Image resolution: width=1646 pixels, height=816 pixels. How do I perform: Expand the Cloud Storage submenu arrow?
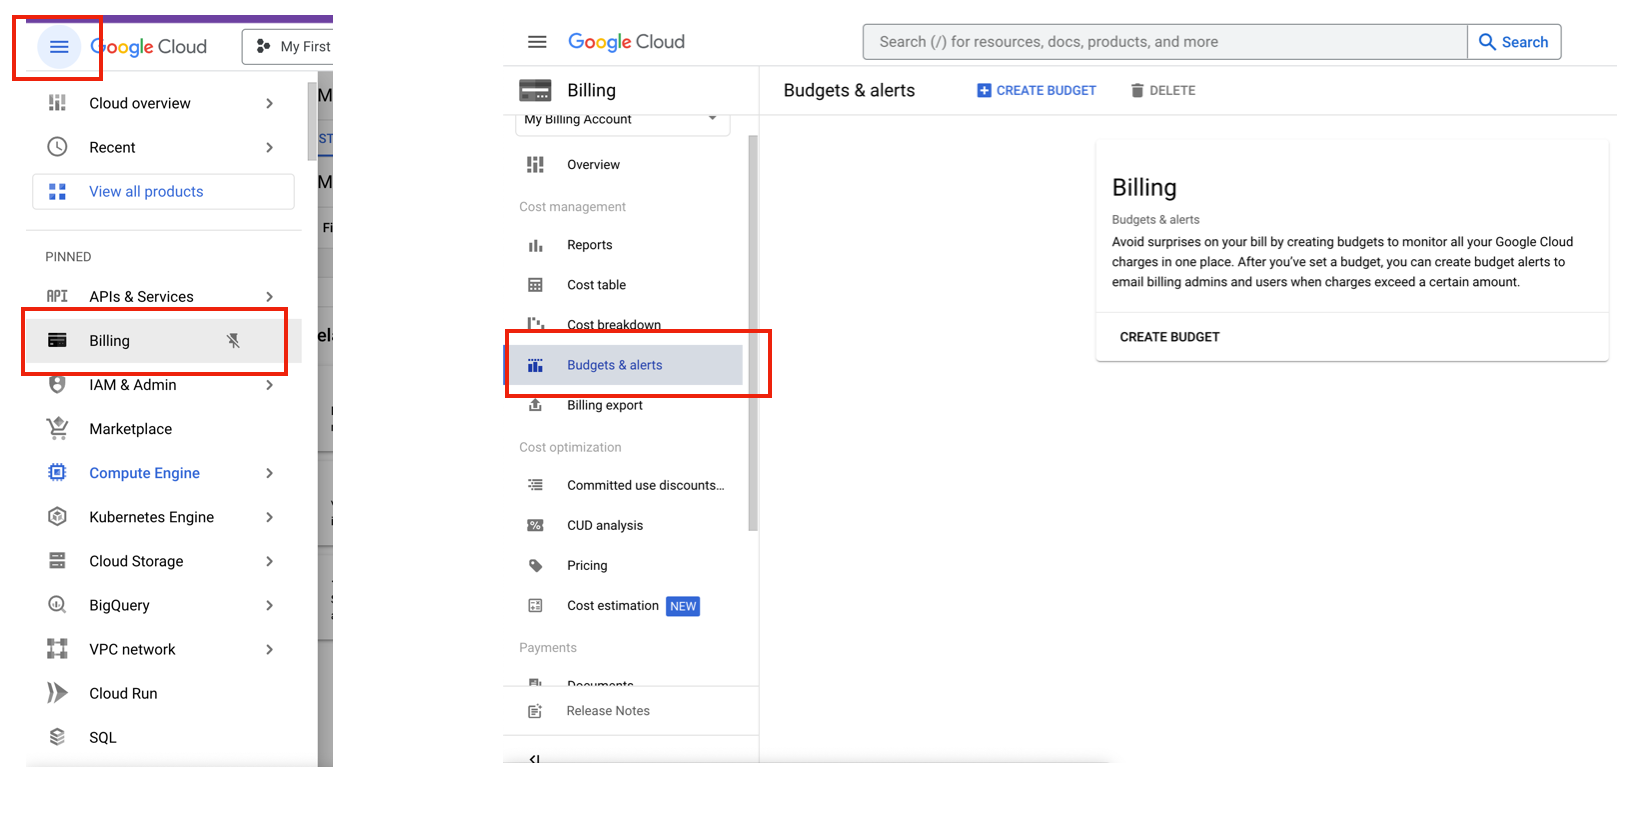(x=269, y=561)
